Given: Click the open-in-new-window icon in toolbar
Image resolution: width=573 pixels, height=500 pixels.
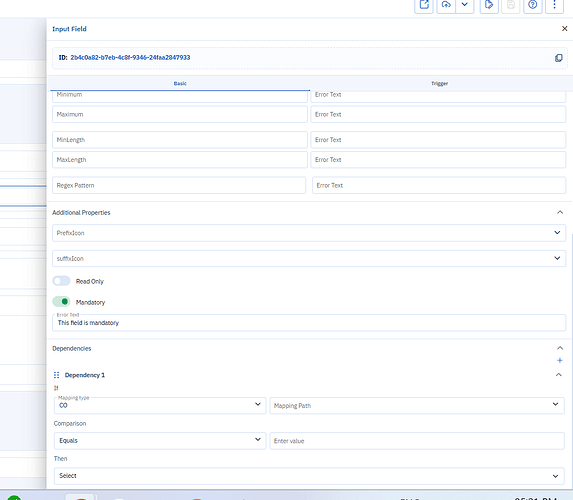Looking at the screenshot, I should [424, 5].
